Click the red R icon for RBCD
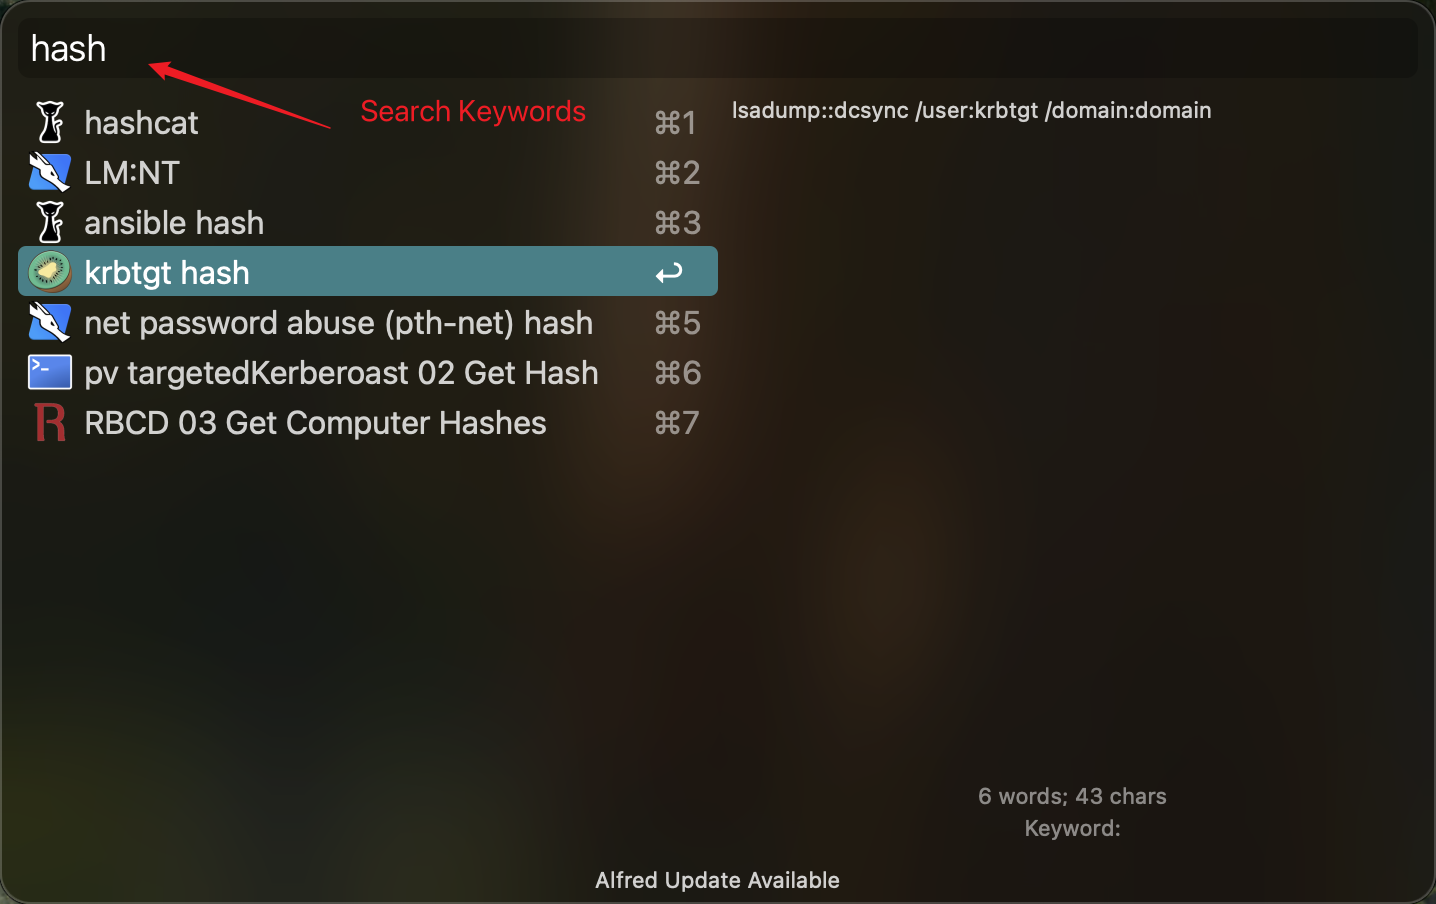Image resolution: width=1436 pixels, height=904 pixels. click(50, 422)
